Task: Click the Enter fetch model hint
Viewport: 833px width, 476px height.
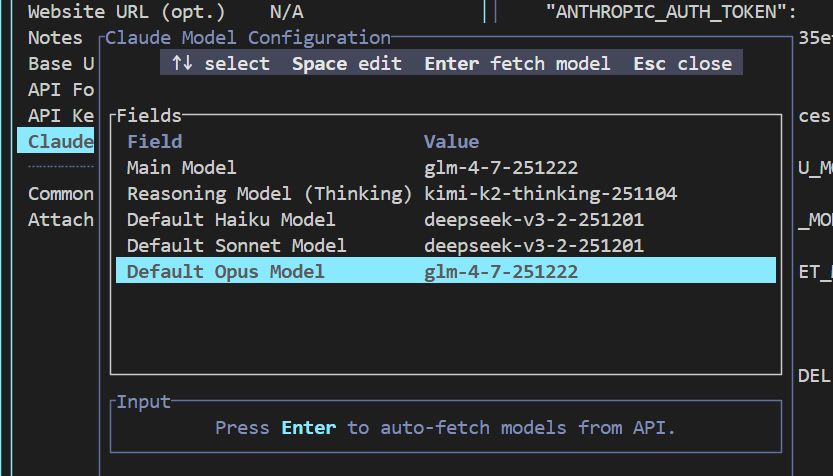Action: point(517,64)
